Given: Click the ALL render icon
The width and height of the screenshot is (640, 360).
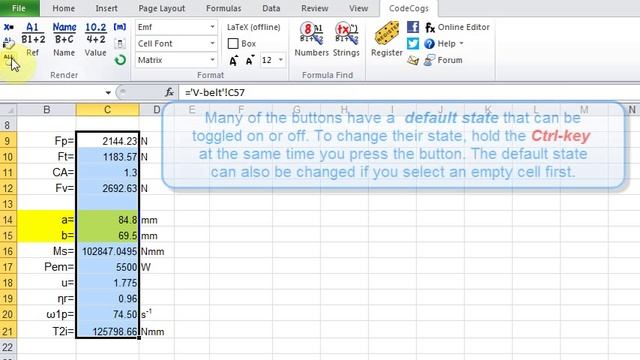Looking at the screenshot, I should pos(9,58).
